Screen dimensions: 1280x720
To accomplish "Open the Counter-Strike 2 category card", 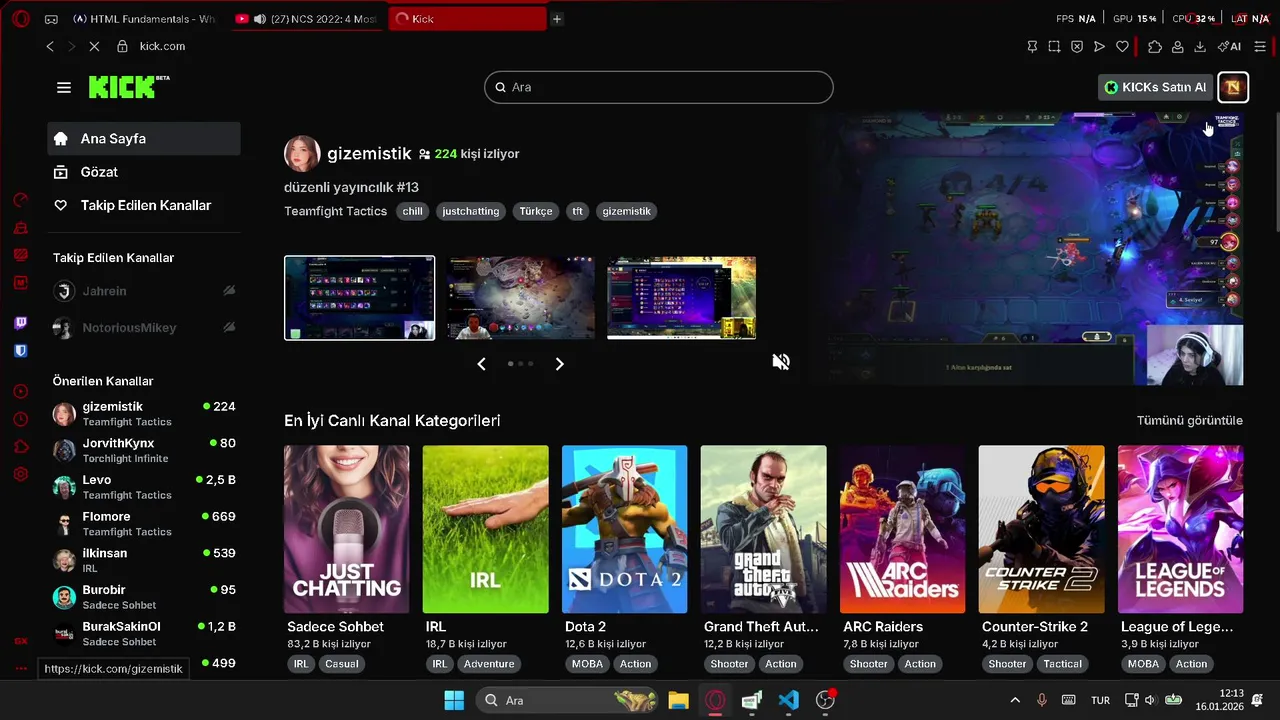I will point(1041,529).
